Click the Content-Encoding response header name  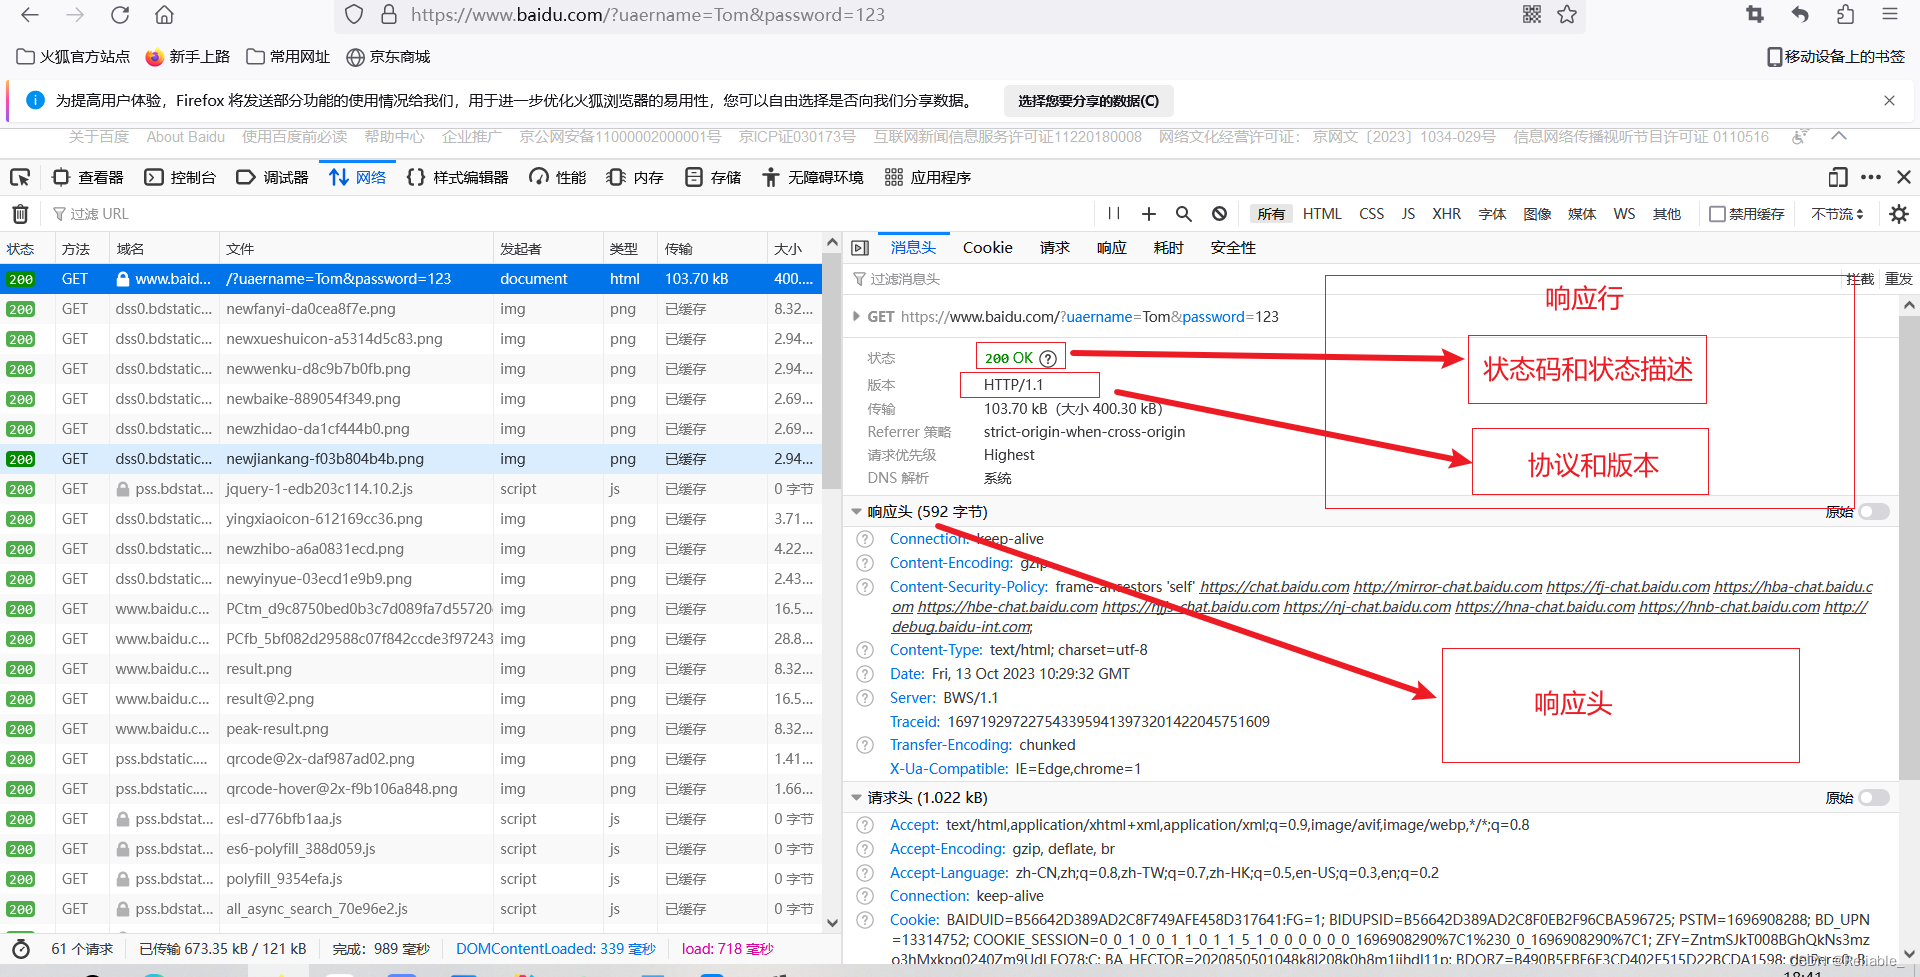[x=951, y=563]
